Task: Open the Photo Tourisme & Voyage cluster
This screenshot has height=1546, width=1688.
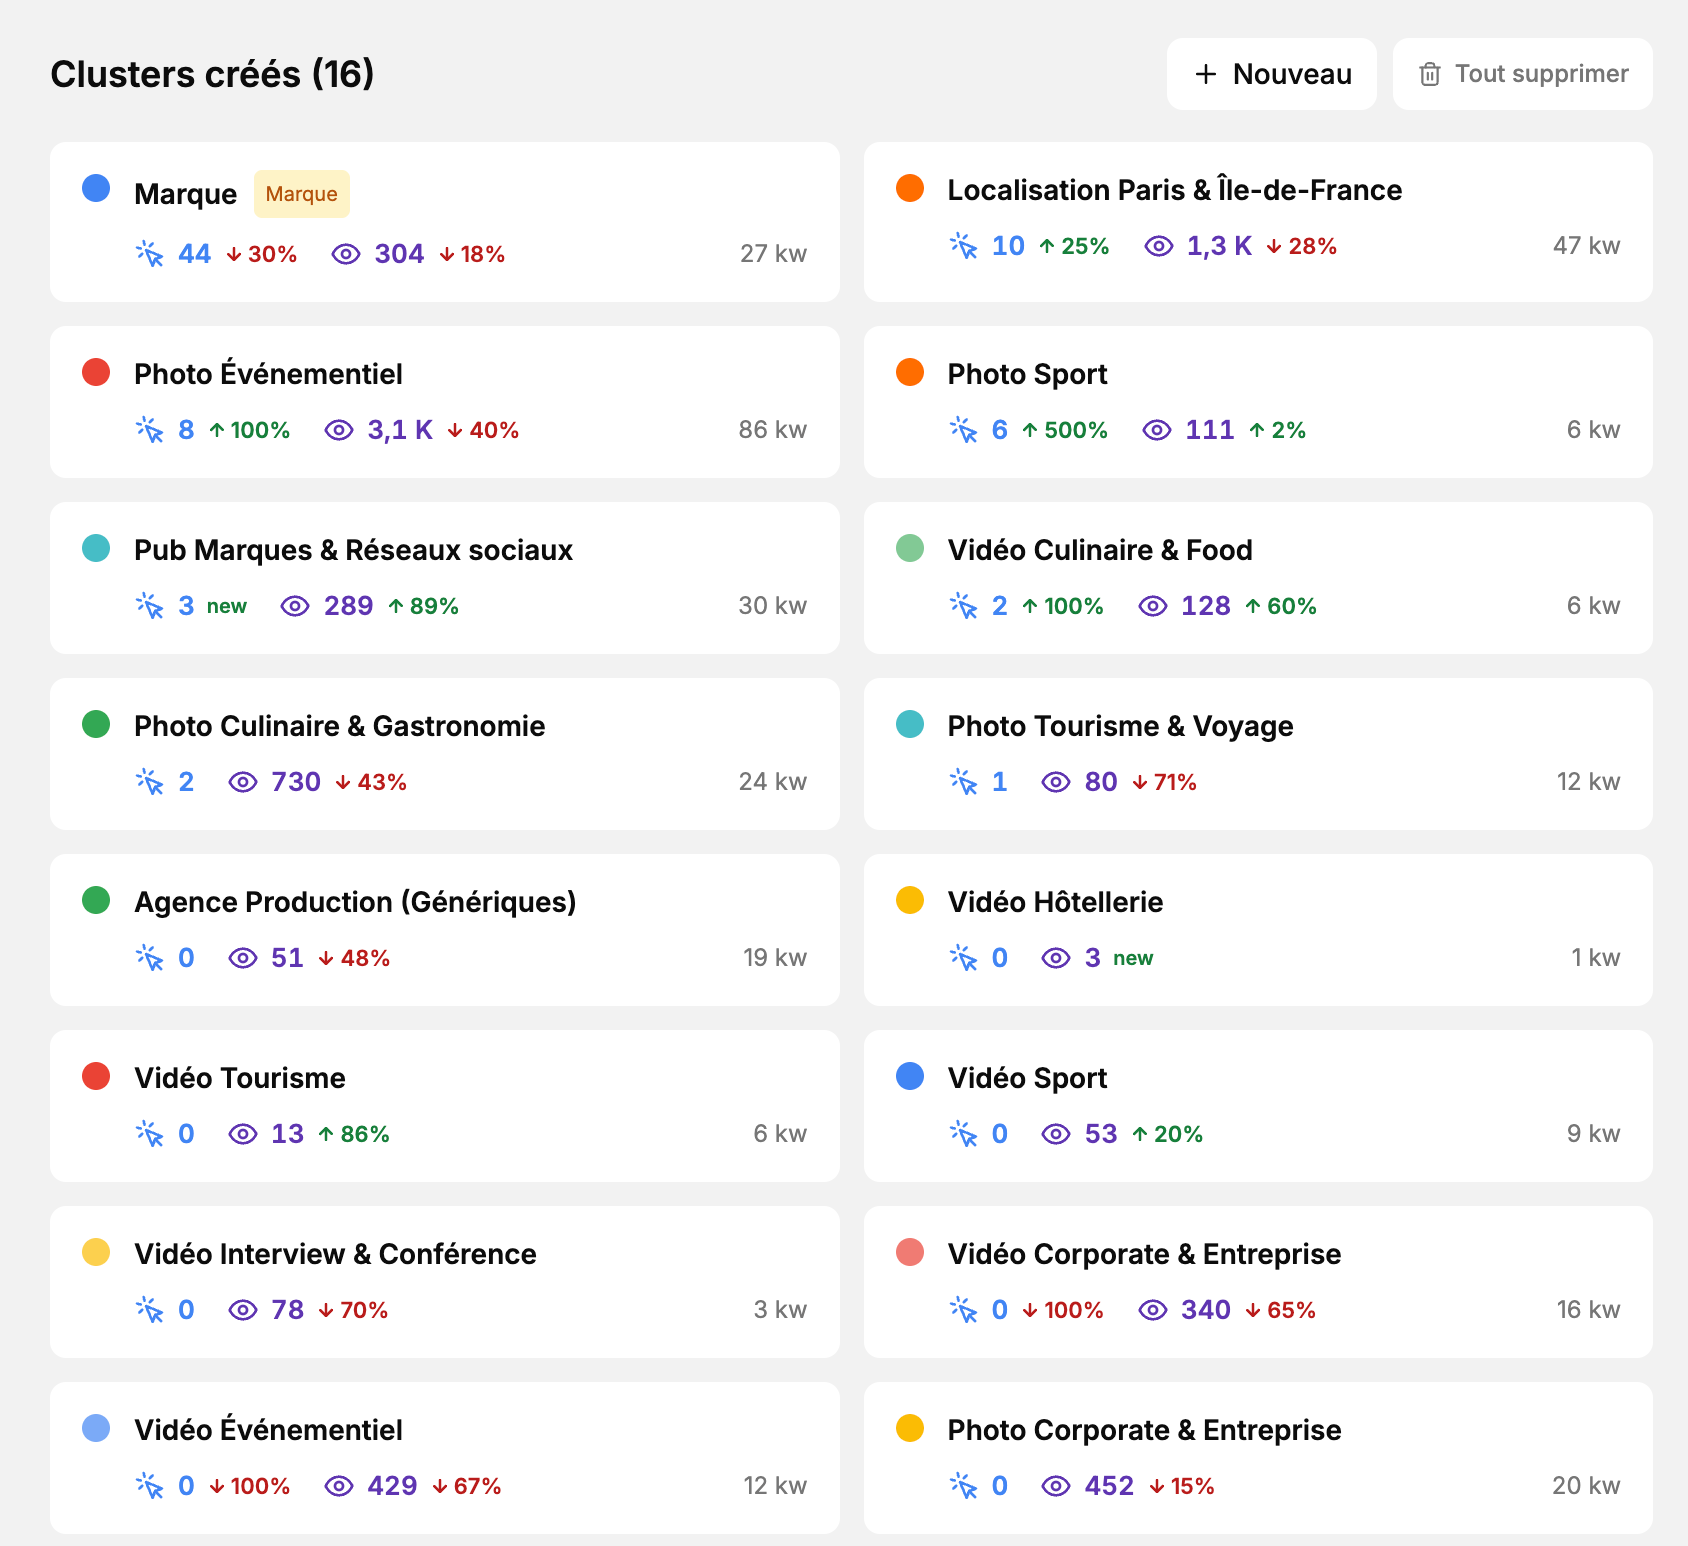Action: [1120, 726]
